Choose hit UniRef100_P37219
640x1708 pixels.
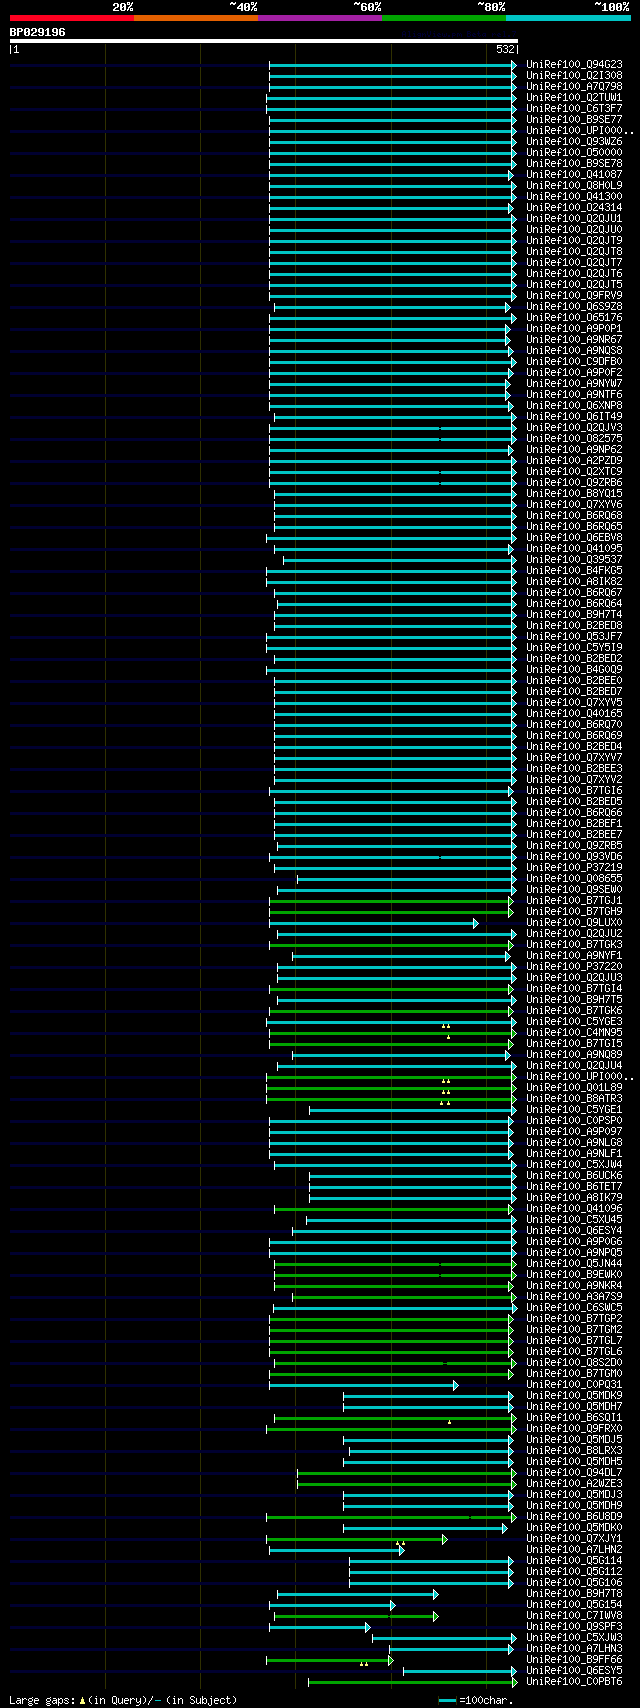(574, 867)
